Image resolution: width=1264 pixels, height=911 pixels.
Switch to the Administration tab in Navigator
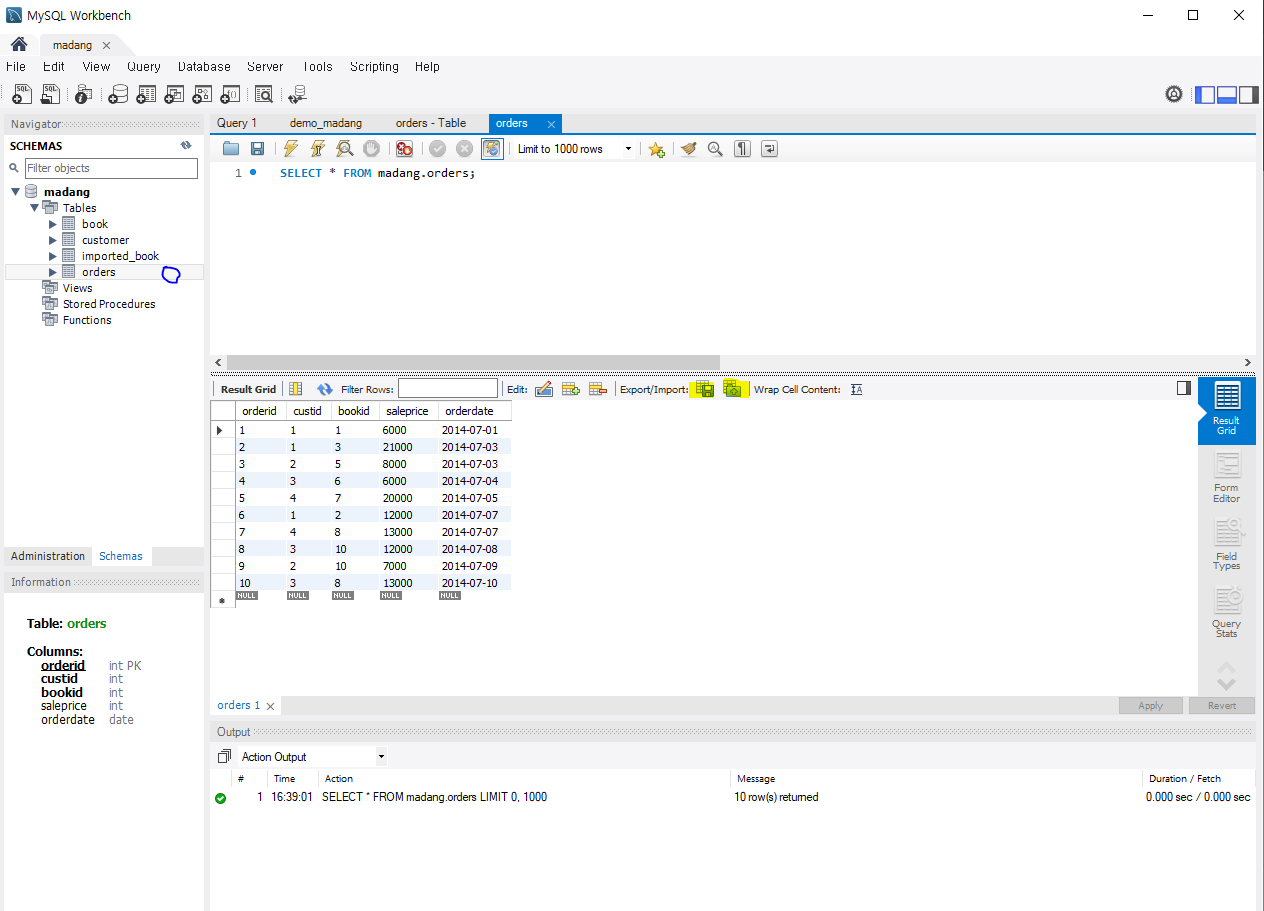tap(48, 556)
